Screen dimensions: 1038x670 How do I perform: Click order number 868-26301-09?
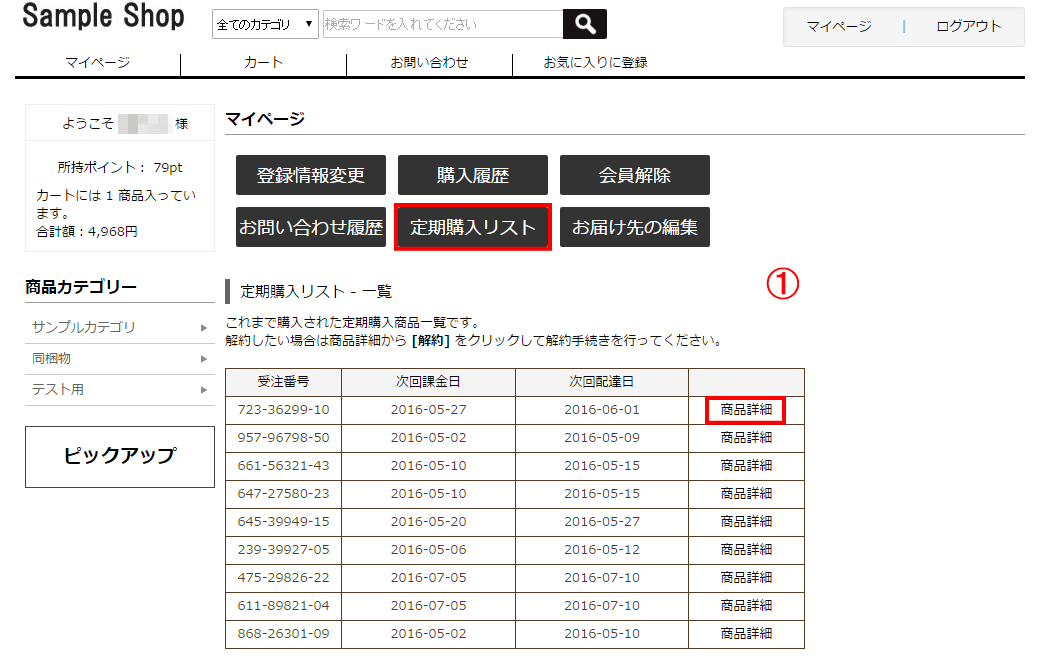click(x=283, y=634)
